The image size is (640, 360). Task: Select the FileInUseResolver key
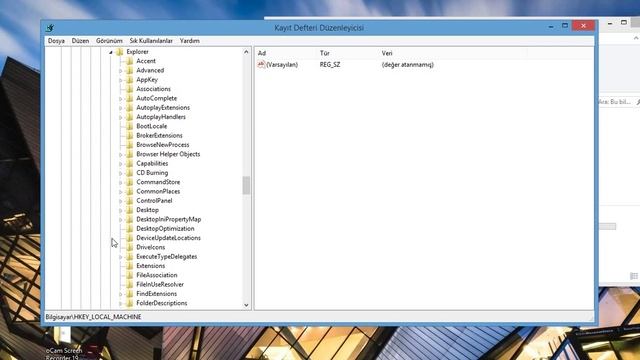tap(160, 284)
